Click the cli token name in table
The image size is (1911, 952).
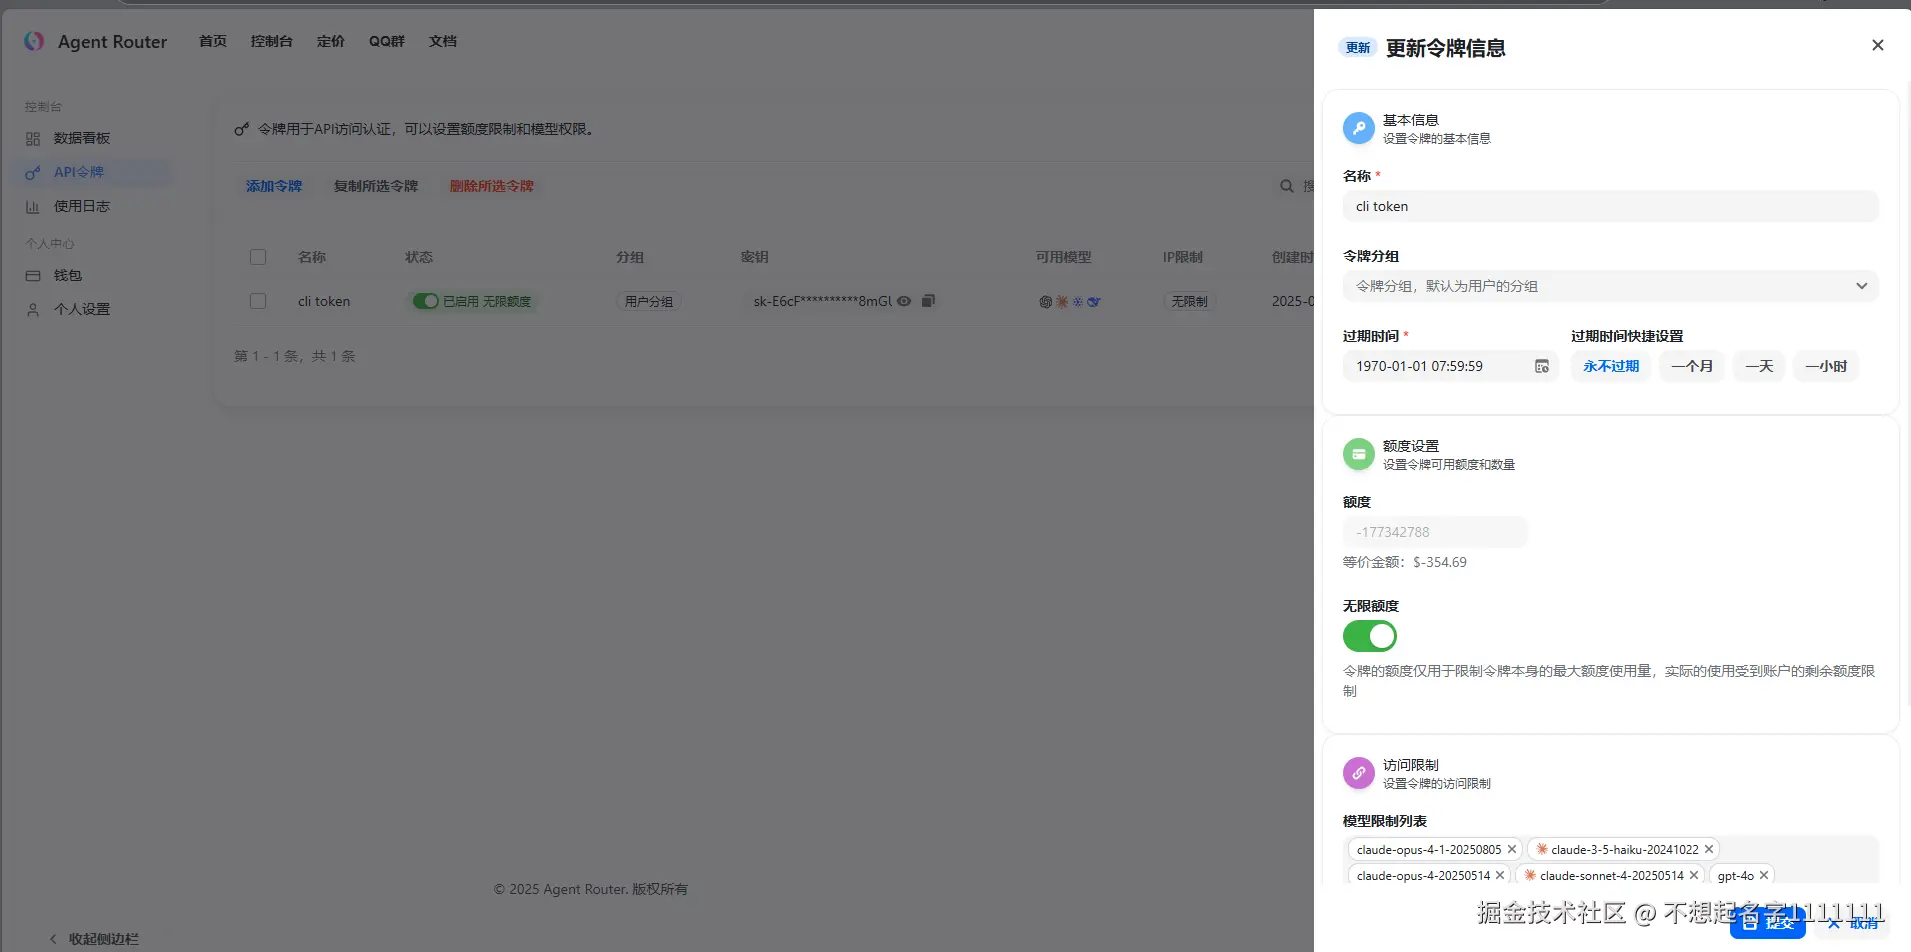click(324, 301)
